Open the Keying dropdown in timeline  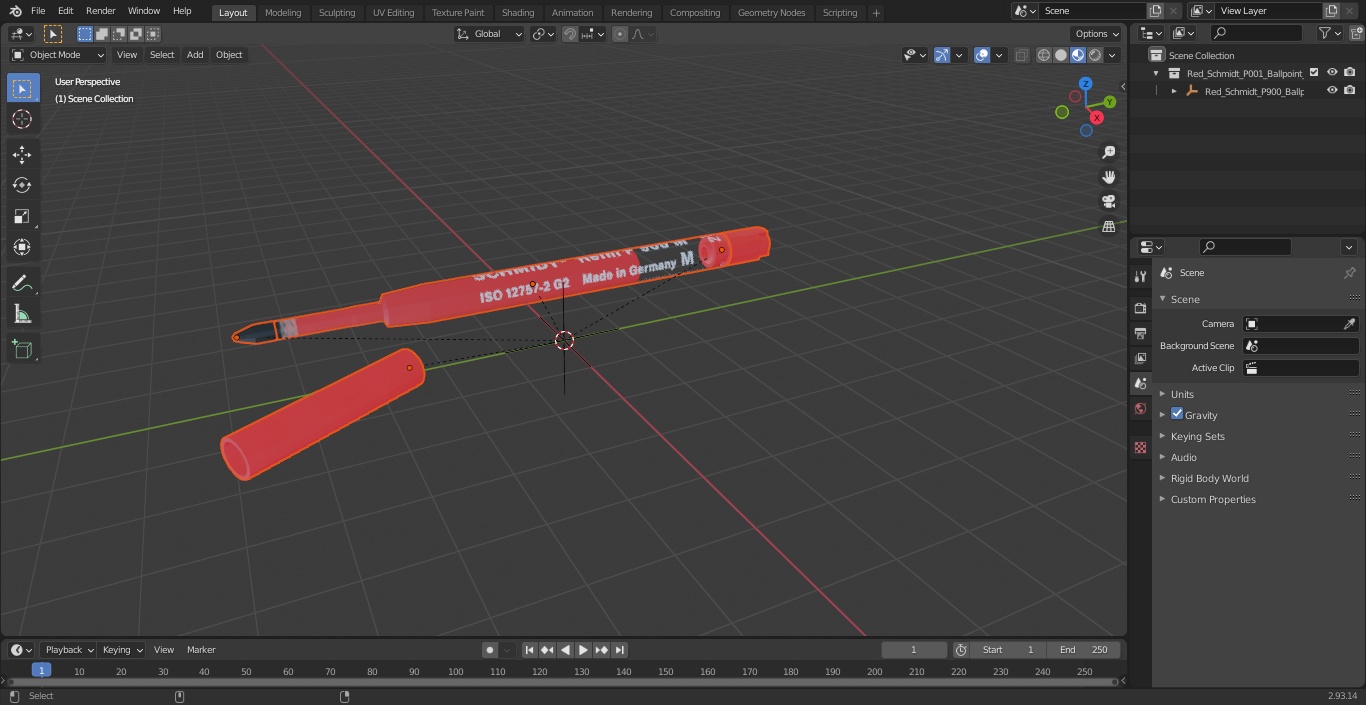[122, 650]
